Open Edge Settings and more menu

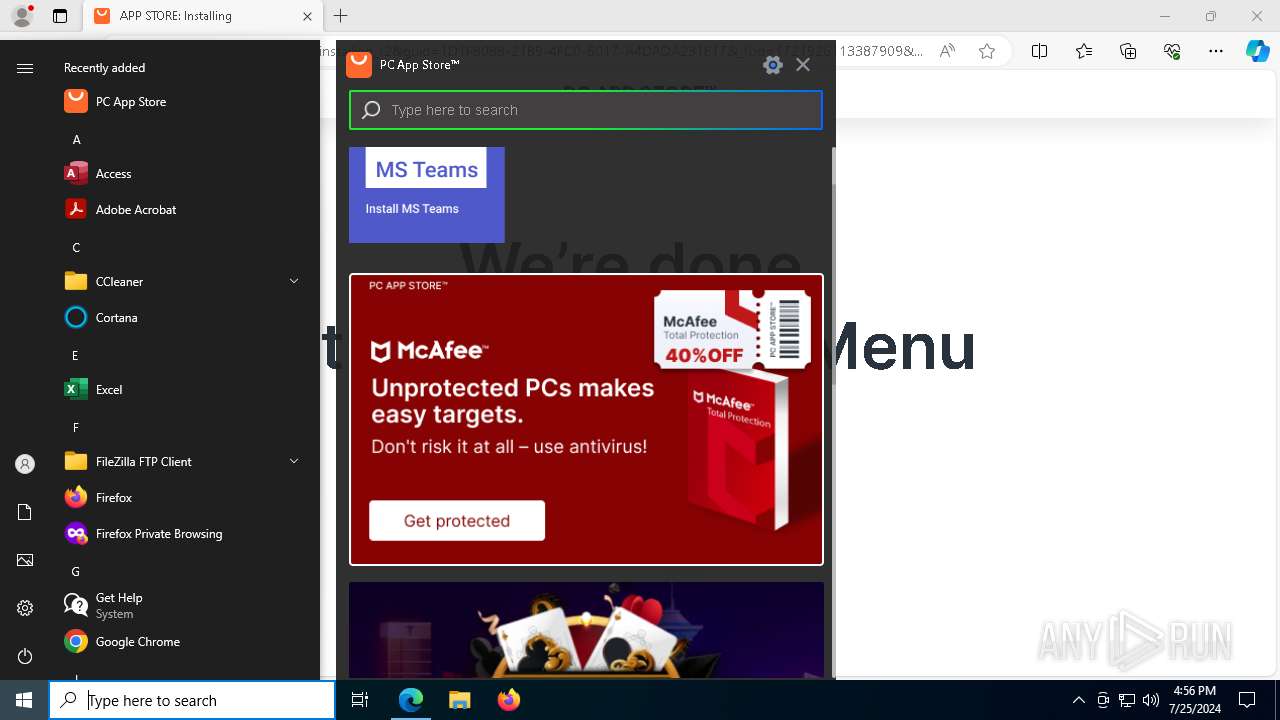1216,51
